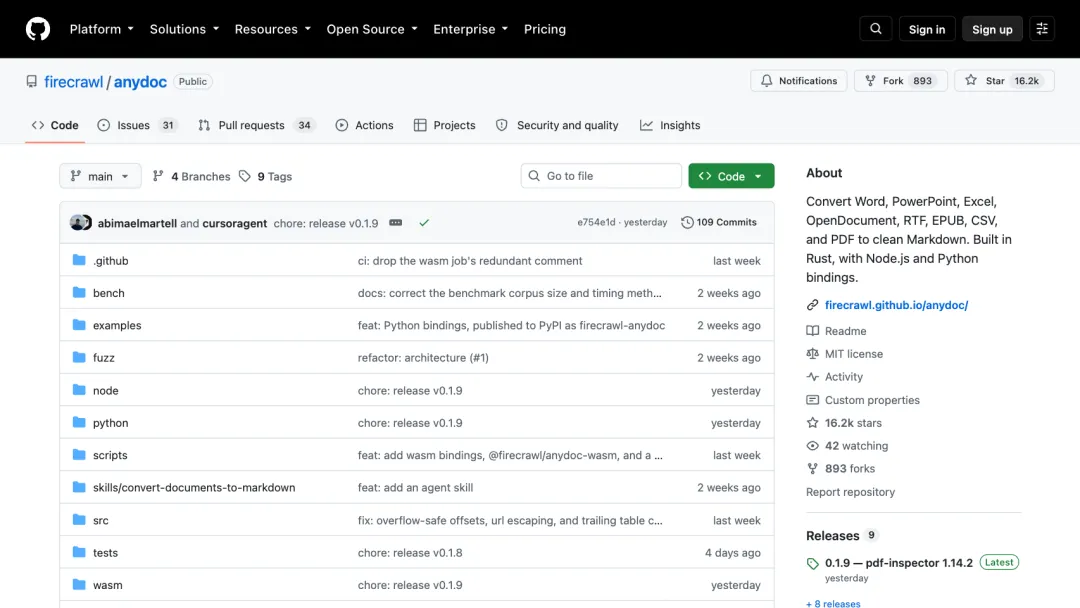This screenshot has width=1080, height=608.
Task: Click the fuzz folder icon
Action: [79, 357]
